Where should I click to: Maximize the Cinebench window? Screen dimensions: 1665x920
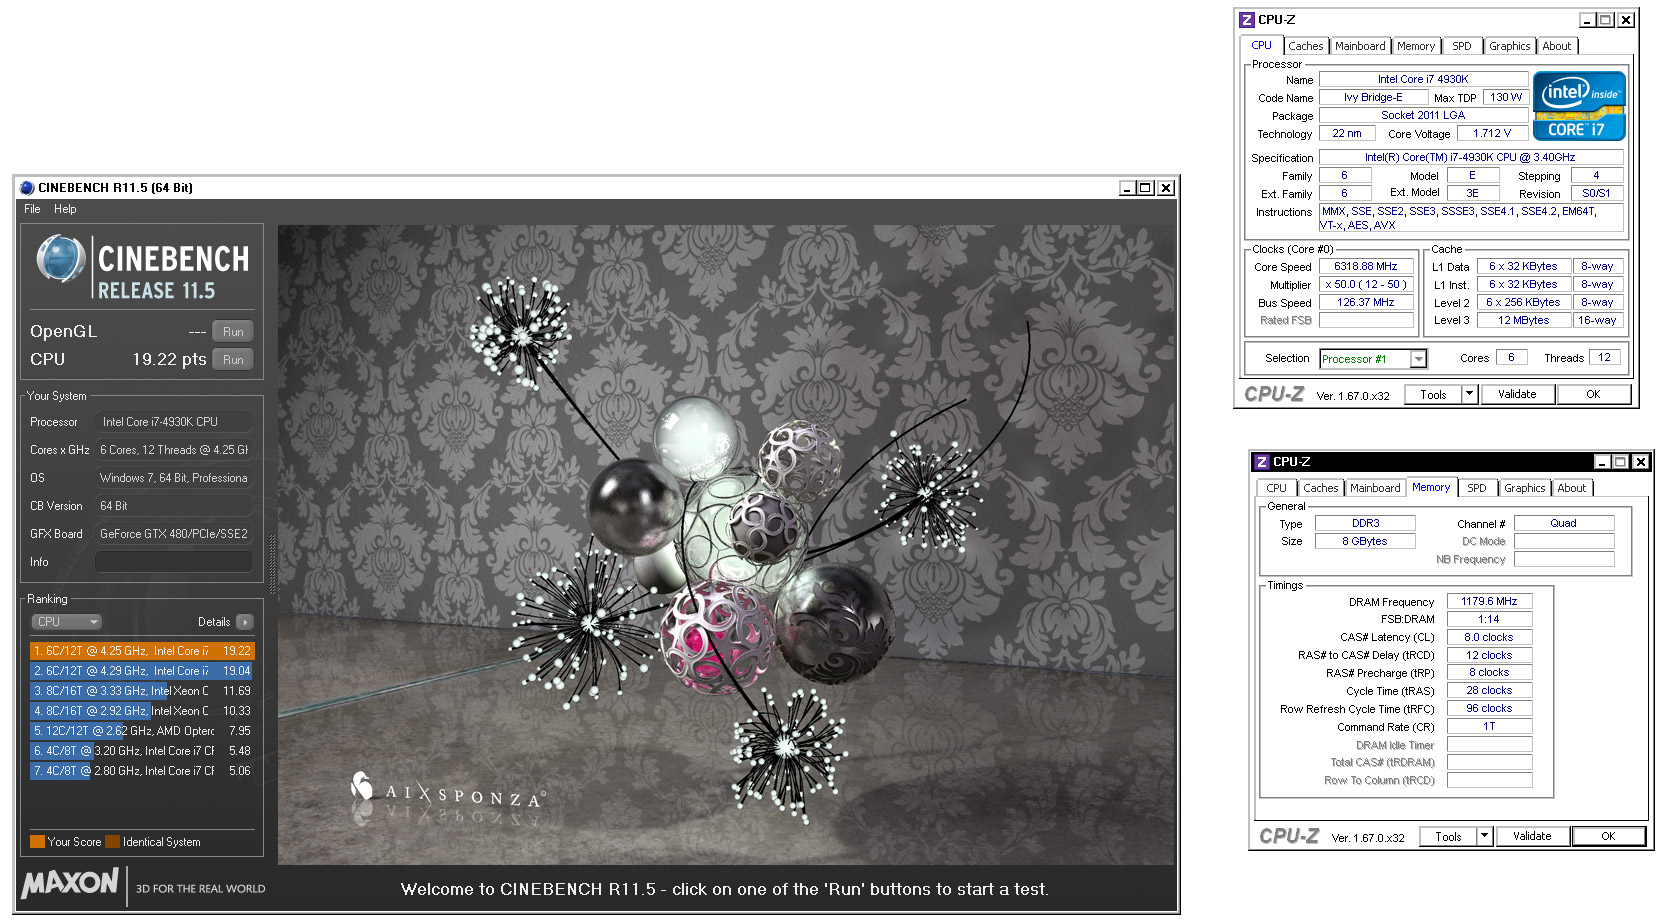[x=1146, y=188]
